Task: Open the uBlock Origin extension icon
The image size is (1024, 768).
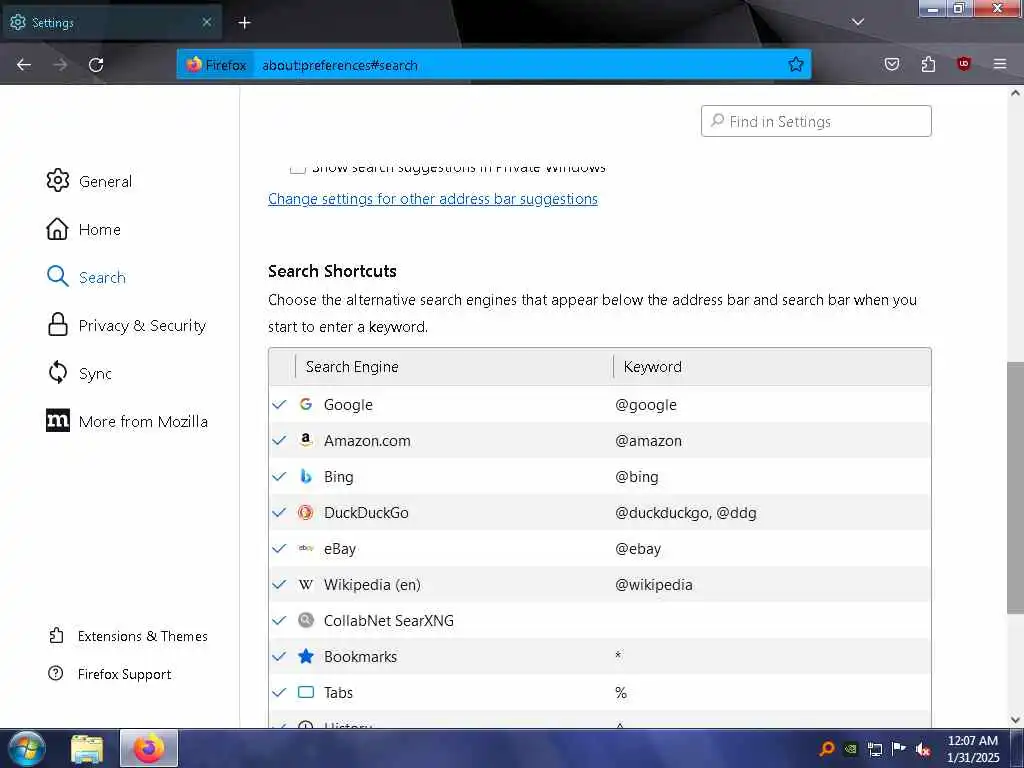Action: tap(964, 64)
